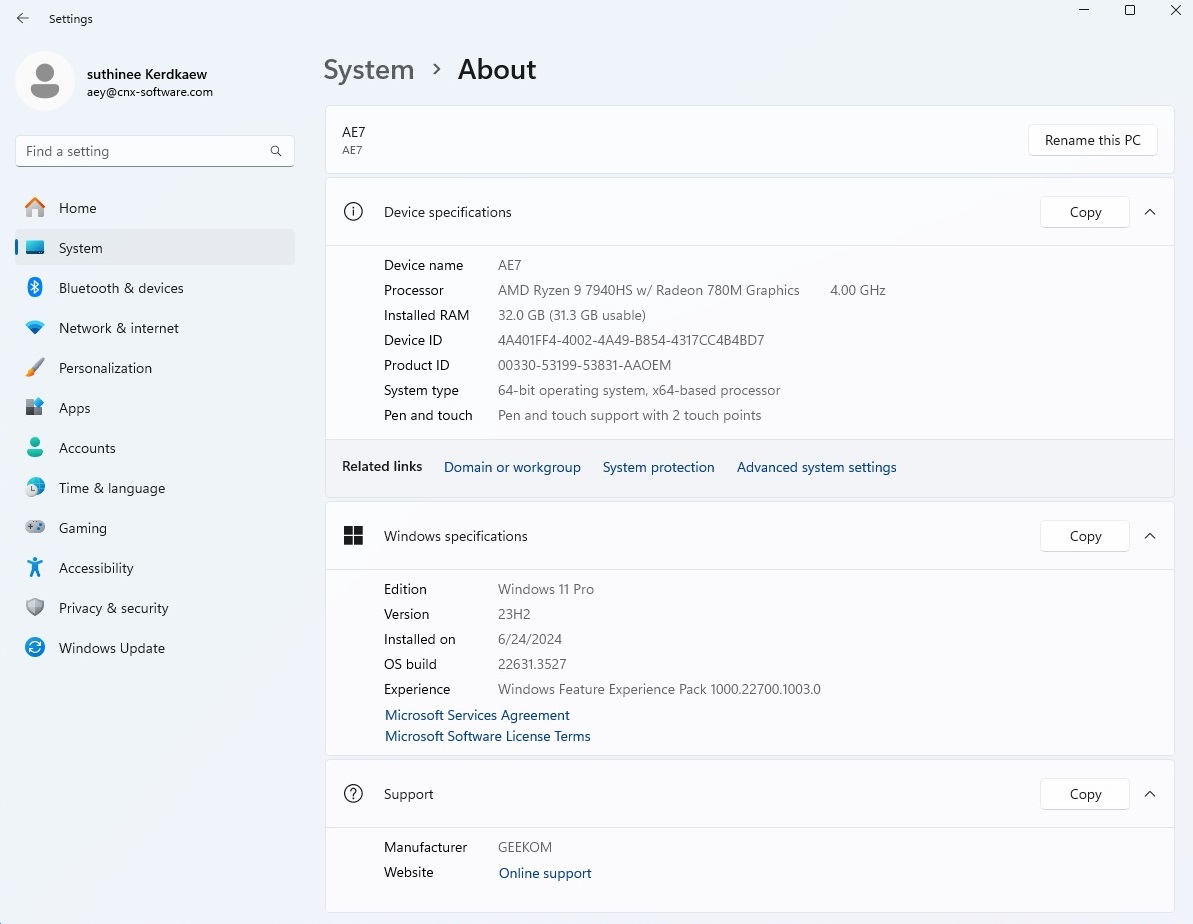Screen dimensions: 1193x924
Task: Click the Privacy & security shield icon
Action: [35, 607]
